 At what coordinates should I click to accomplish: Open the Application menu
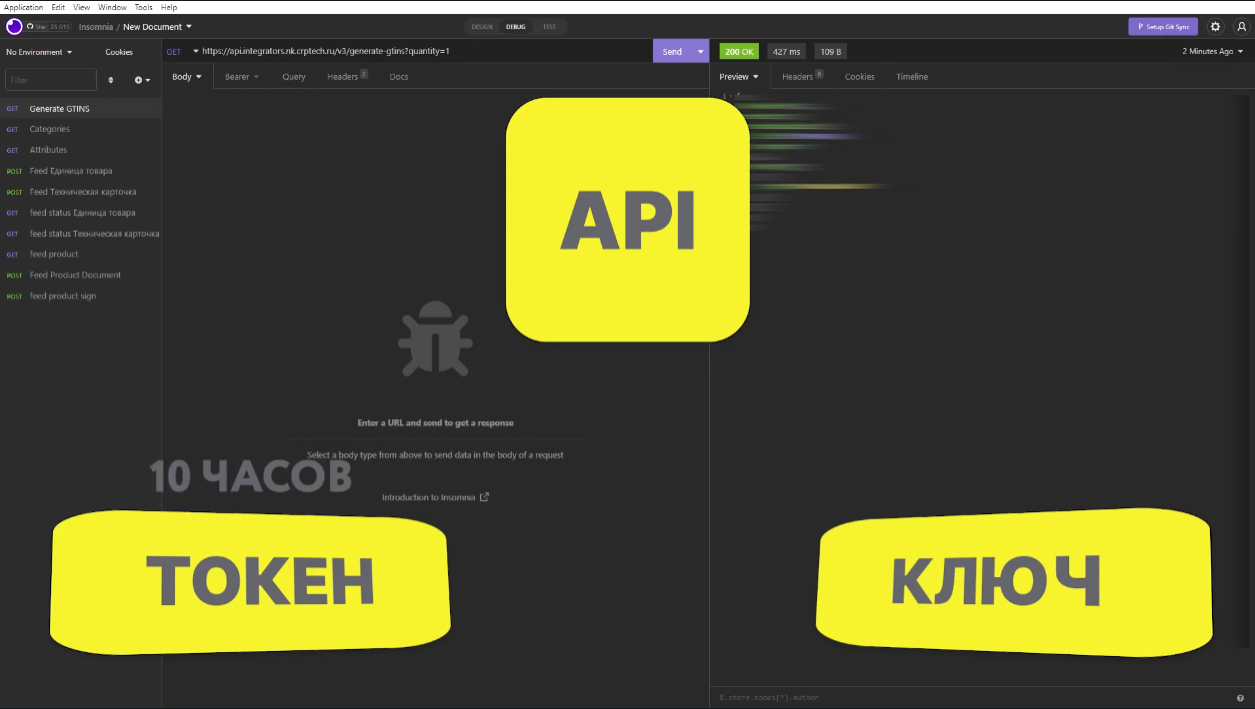[x=24, y=7]
